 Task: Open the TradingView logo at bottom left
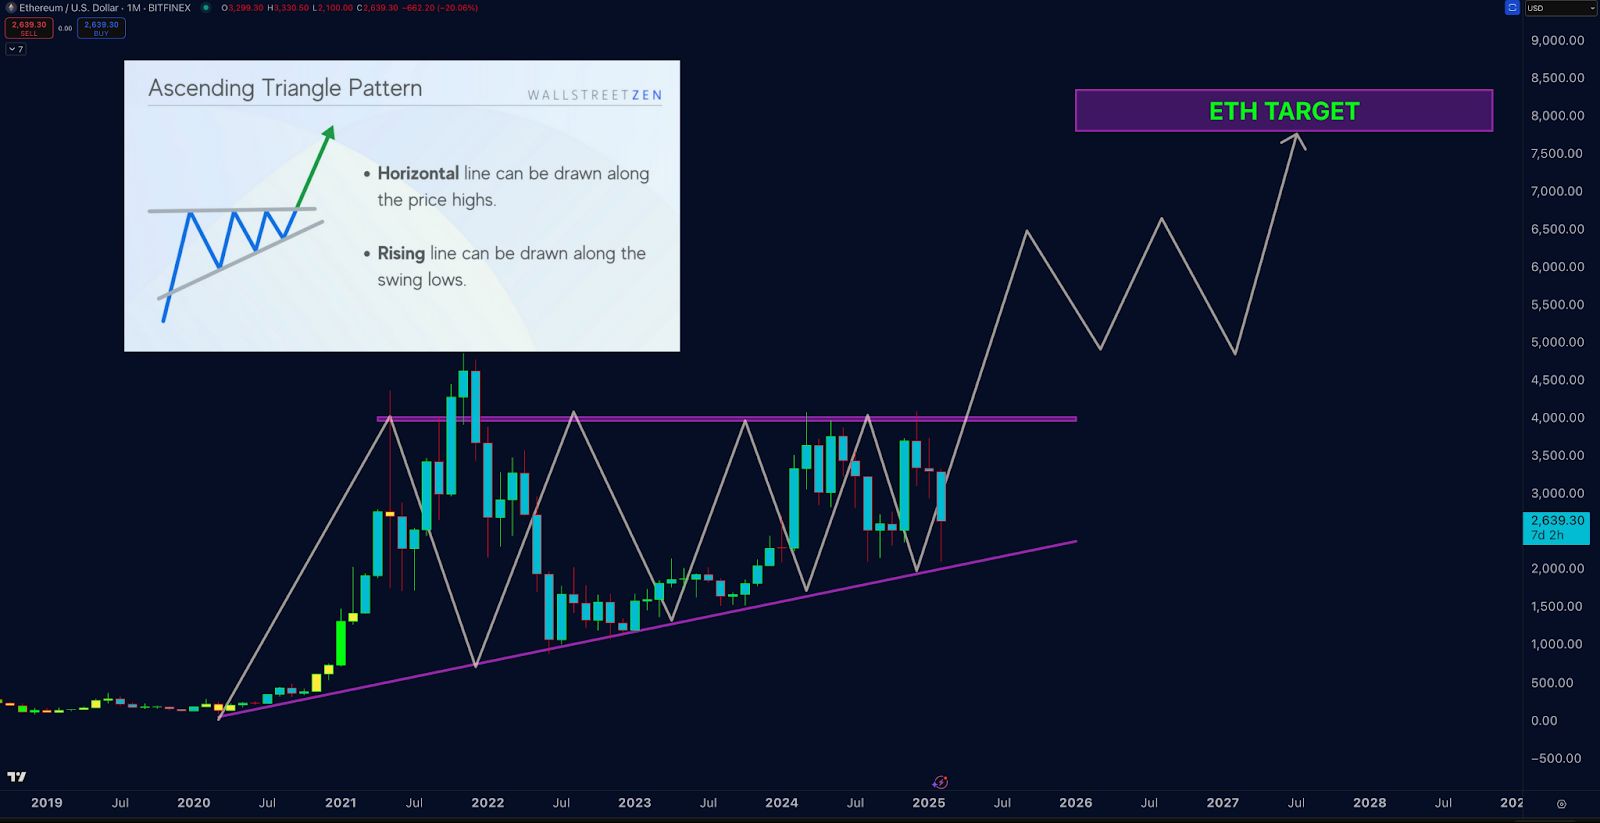(16, 777)
